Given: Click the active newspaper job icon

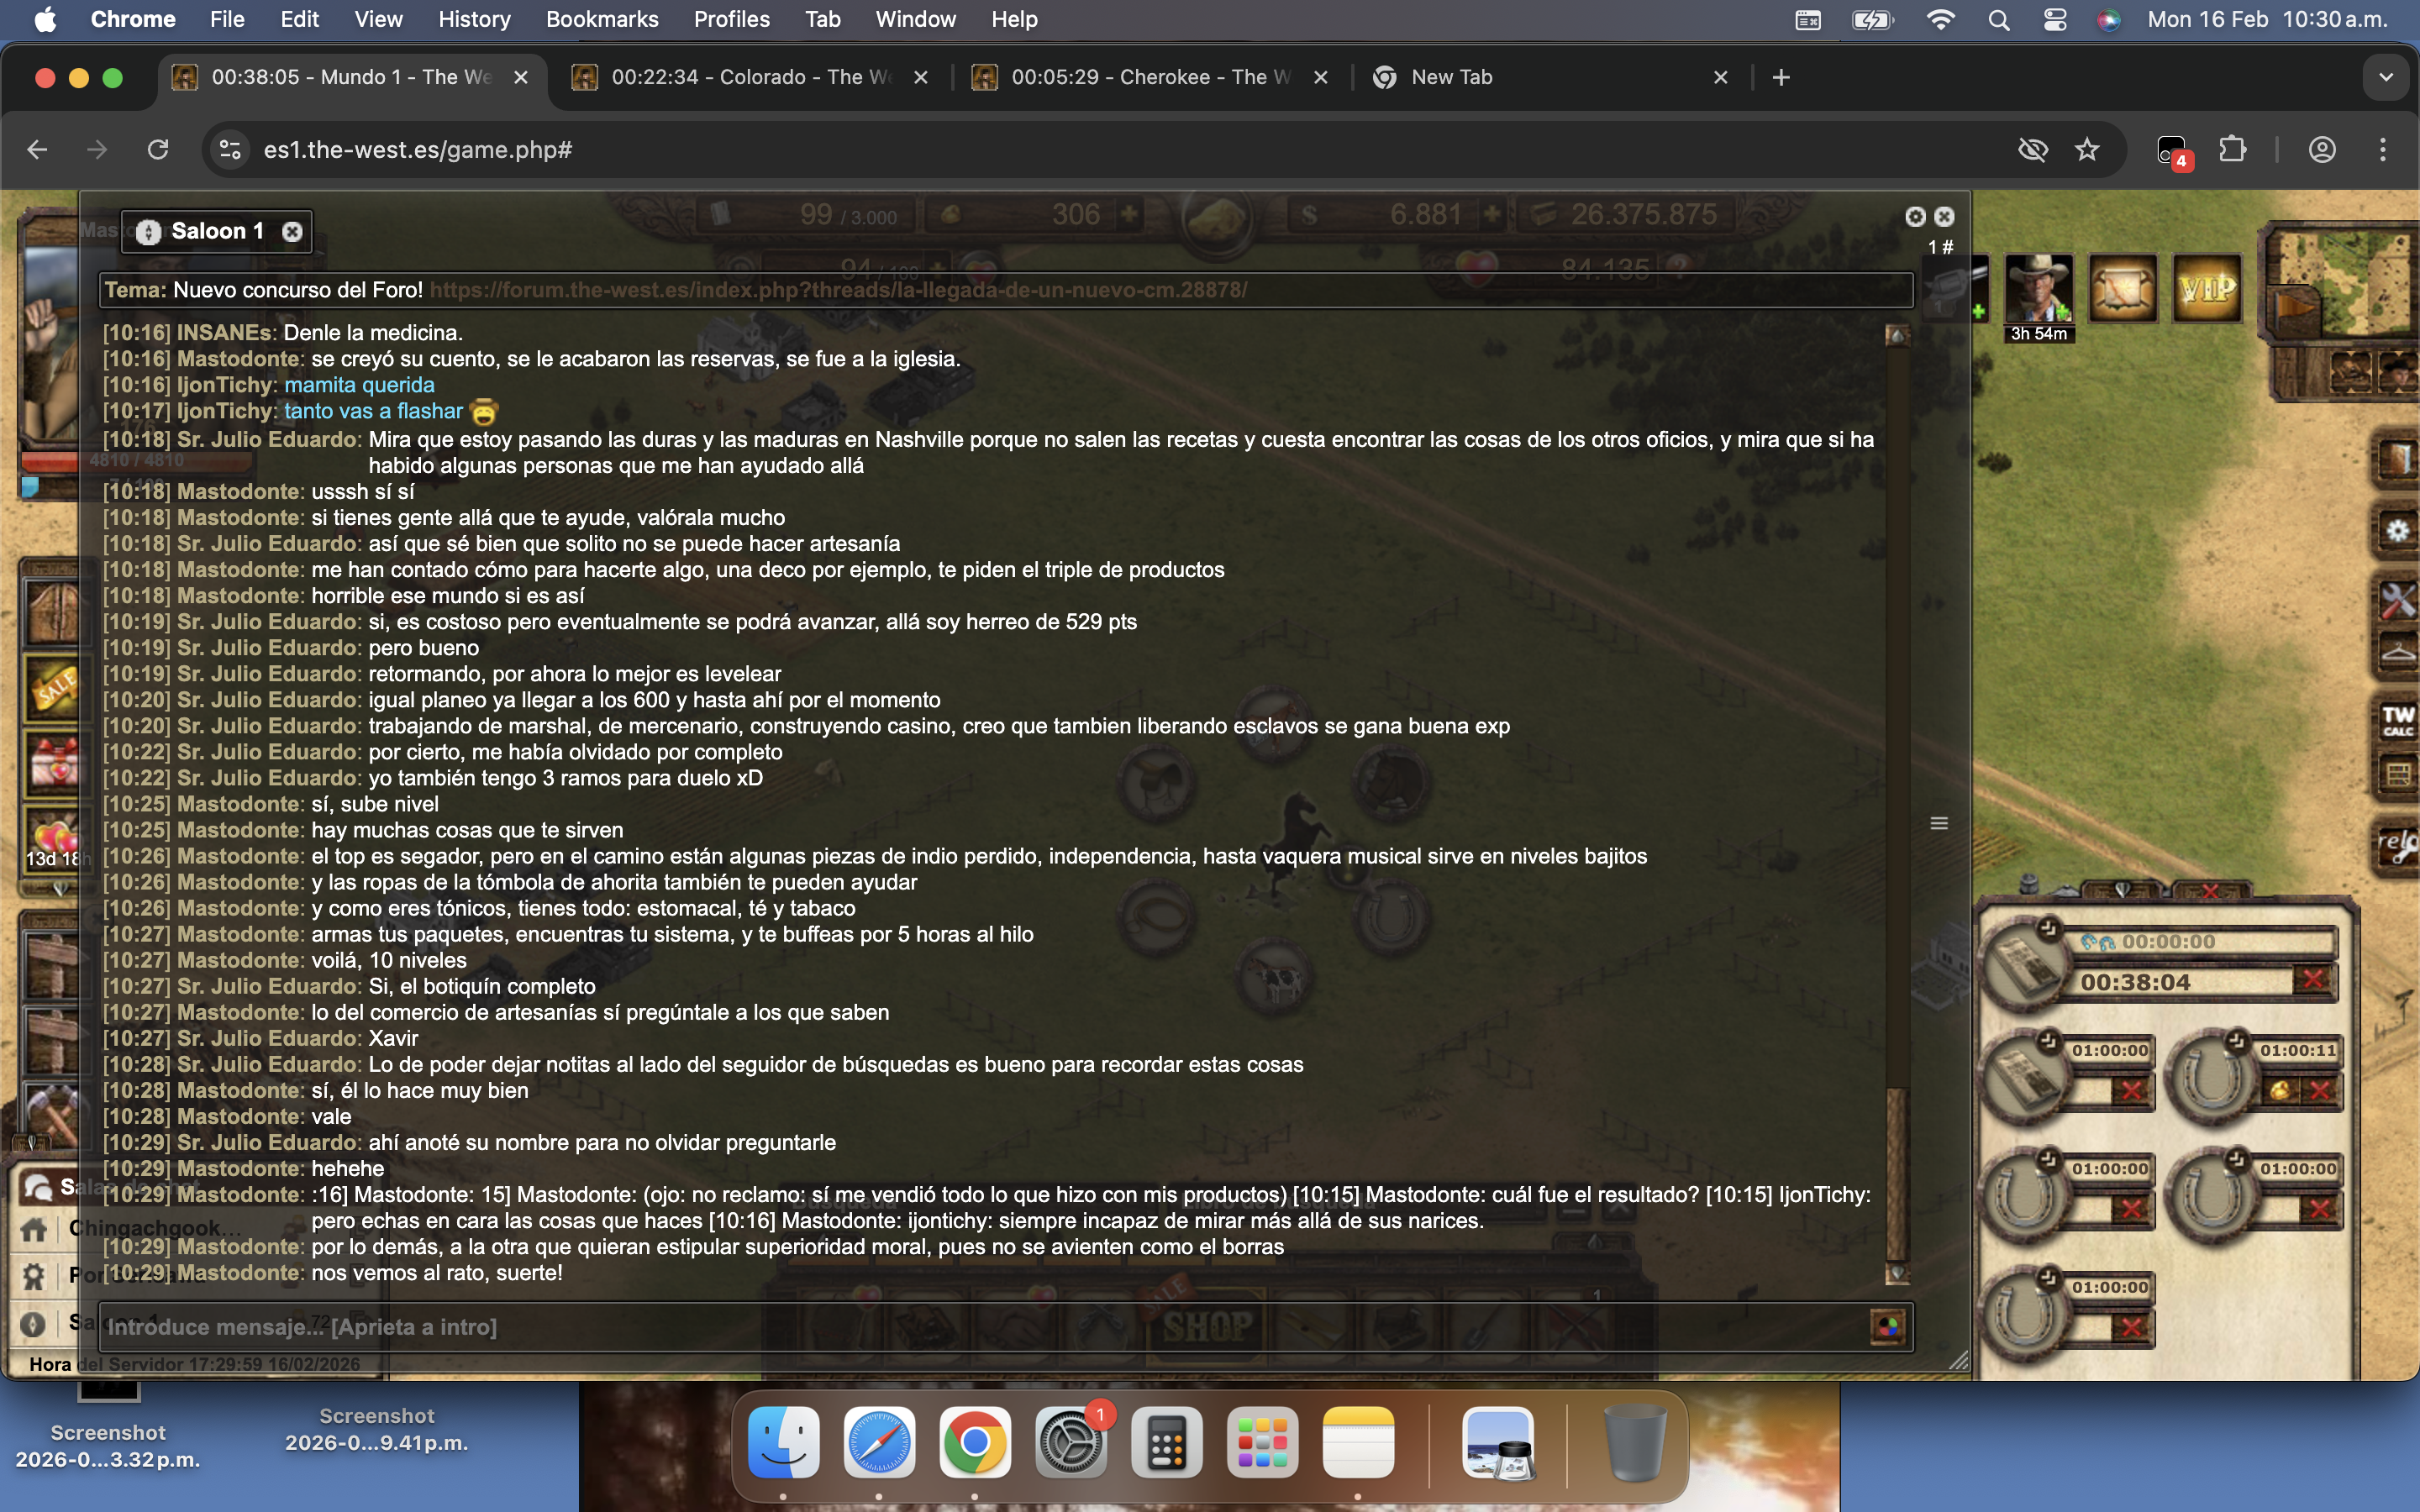Looking at the screenshot, I should click(2026, 964).
